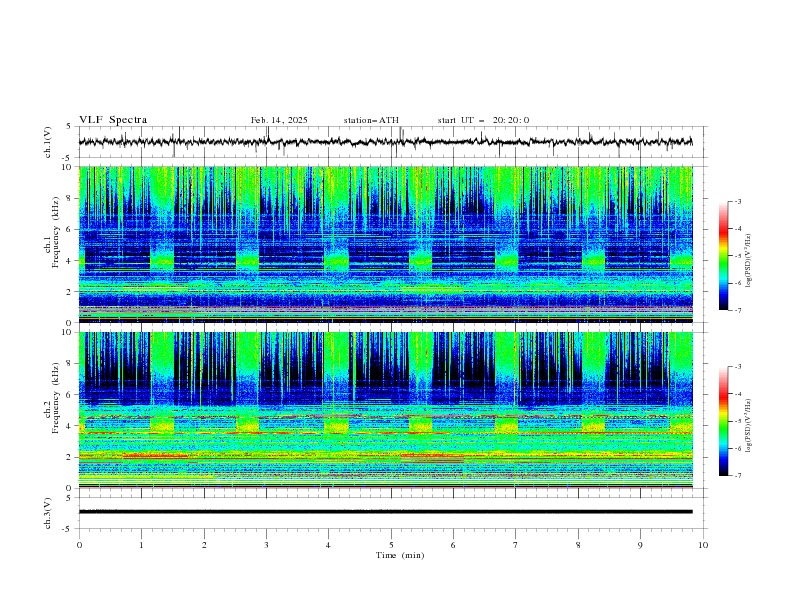Click the "8" kHz tick on ch.1 frequency axis
This screenshot has width=792, height=612.
(70, 198)
